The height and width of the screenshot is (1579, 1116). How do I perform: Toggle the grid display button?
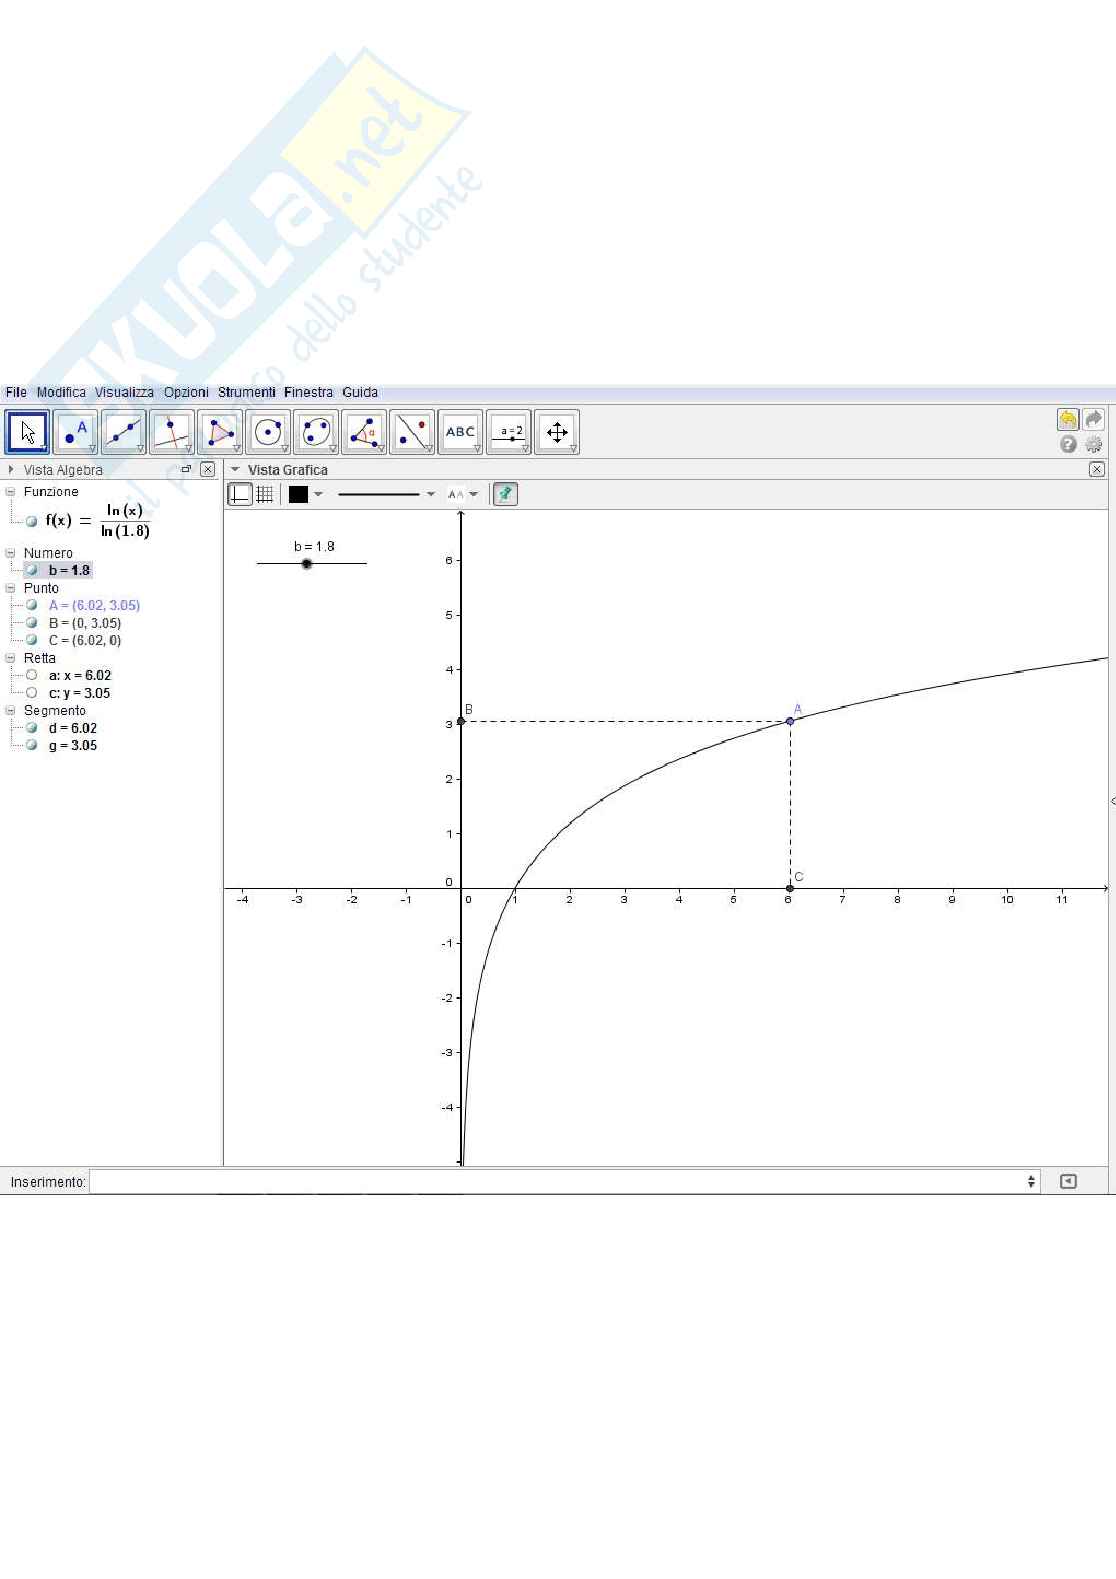point(265,494)
